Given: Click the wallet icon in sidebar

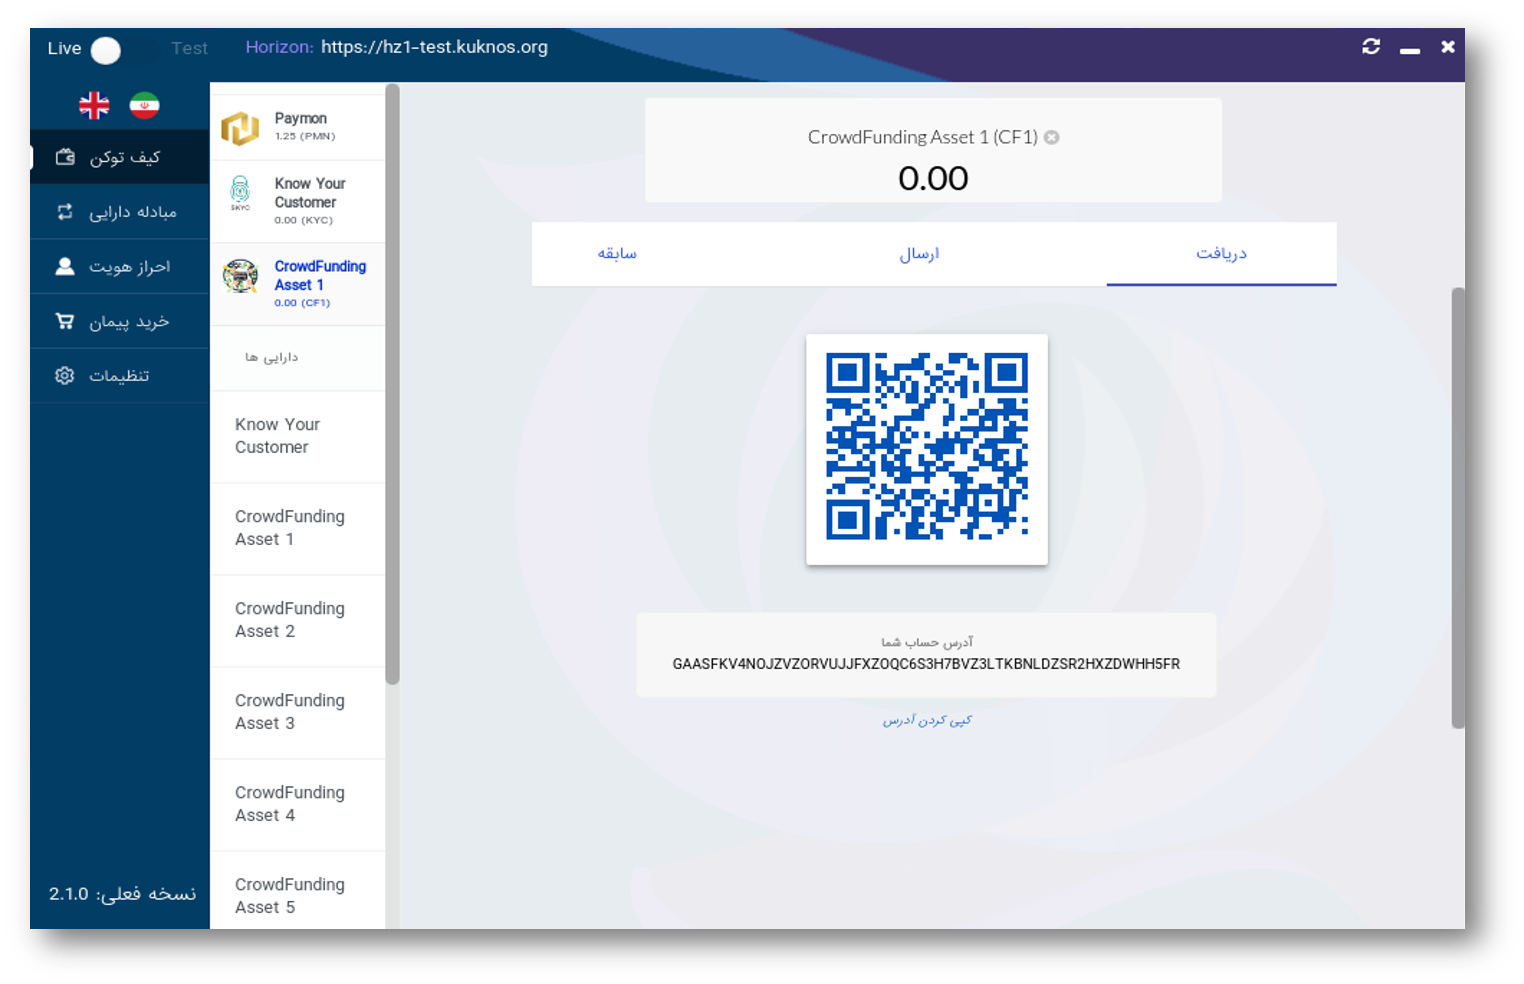Looking at the screenshot, I should [65, 157].
